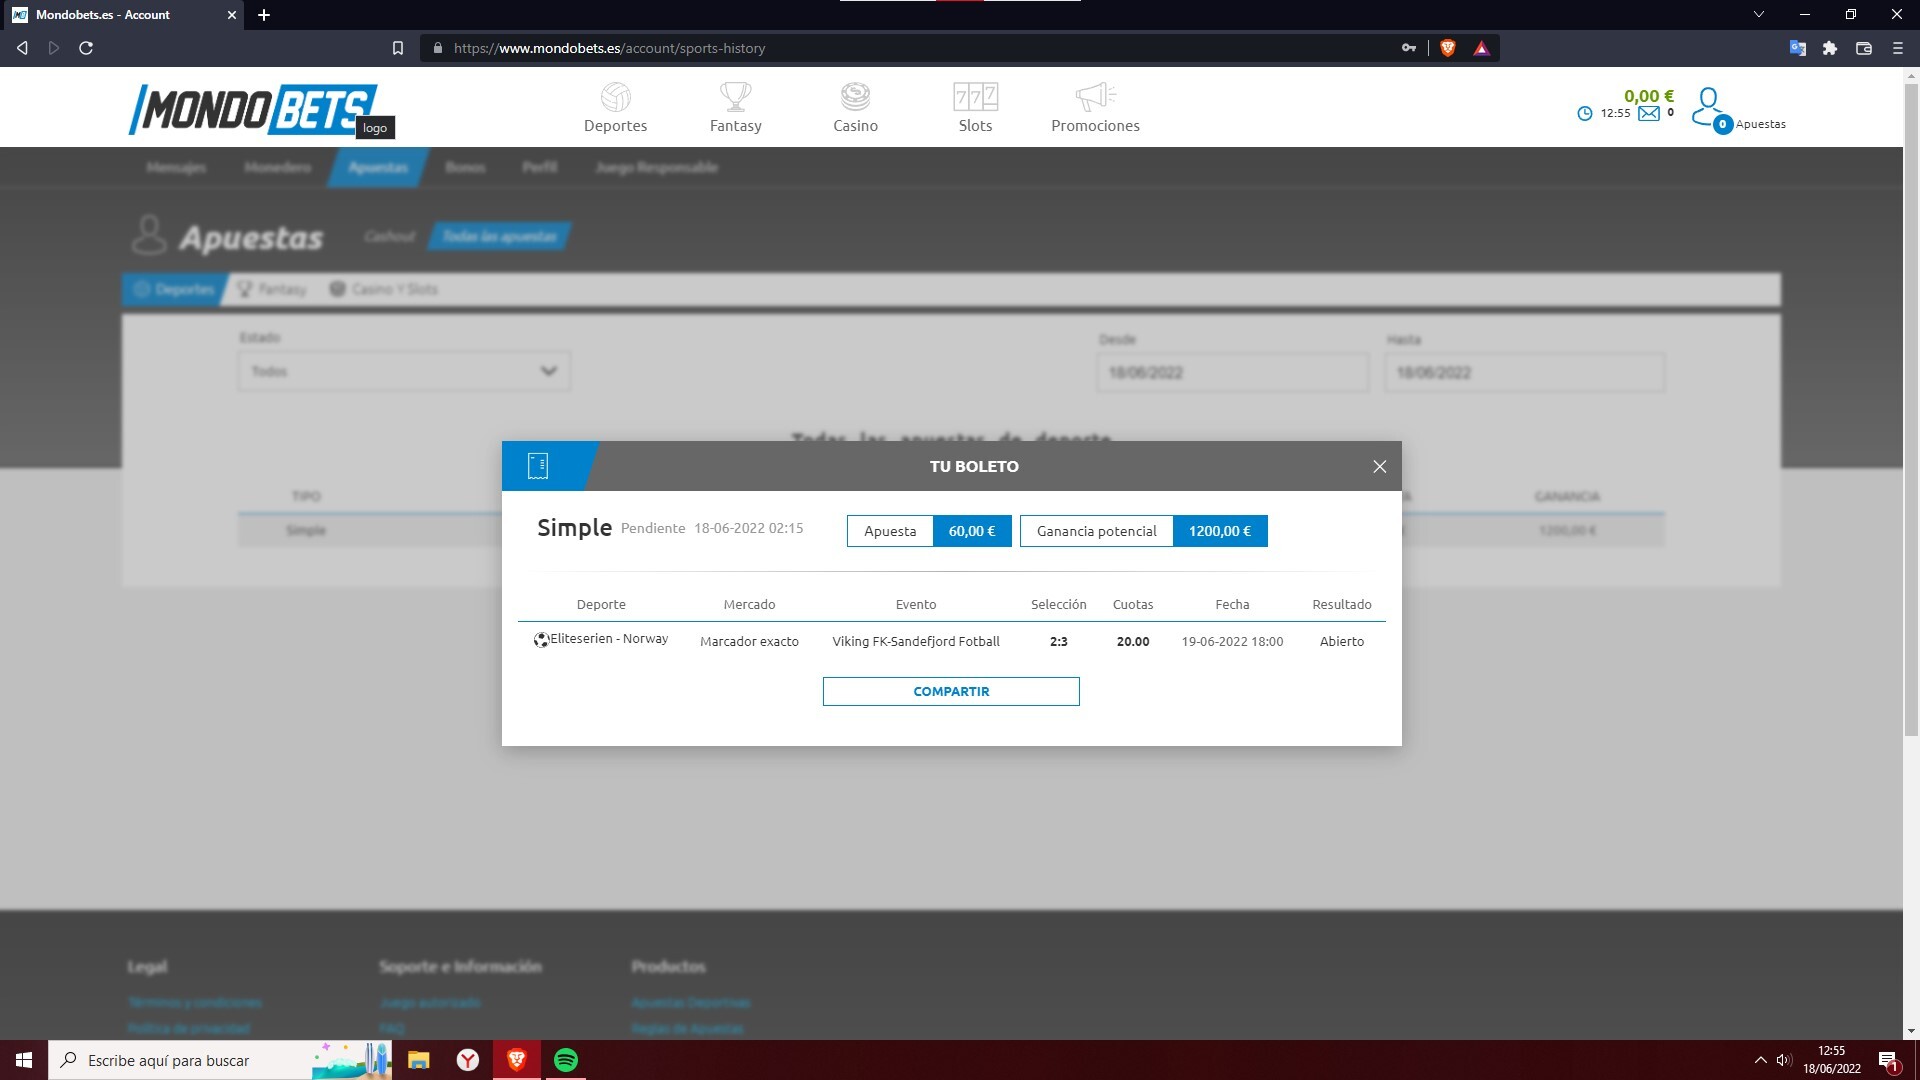Show hidden system tray icons
Screen dimensions: 1920x1080
(x=1760, y=1060)
